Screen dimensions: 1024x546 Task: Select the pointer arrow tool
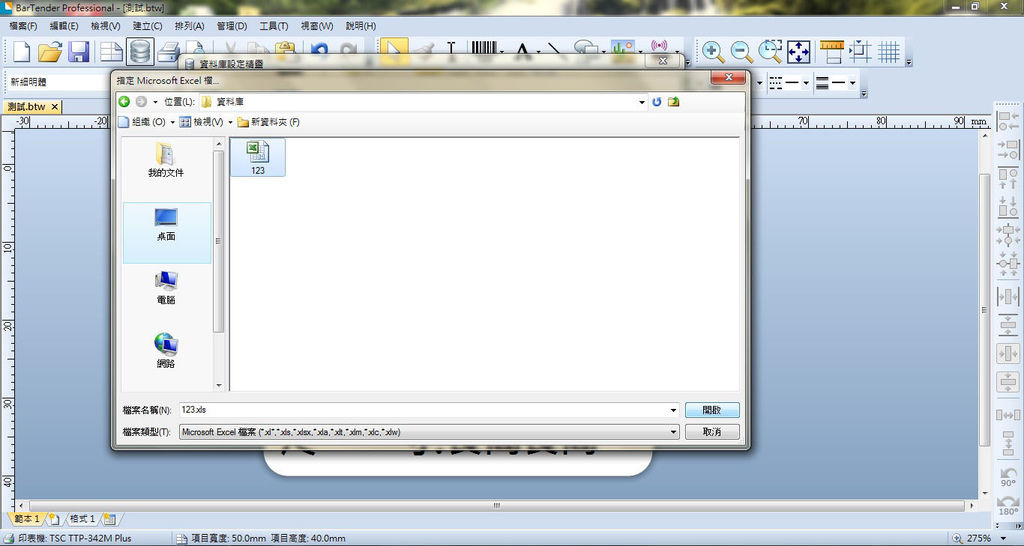(394, 51)
